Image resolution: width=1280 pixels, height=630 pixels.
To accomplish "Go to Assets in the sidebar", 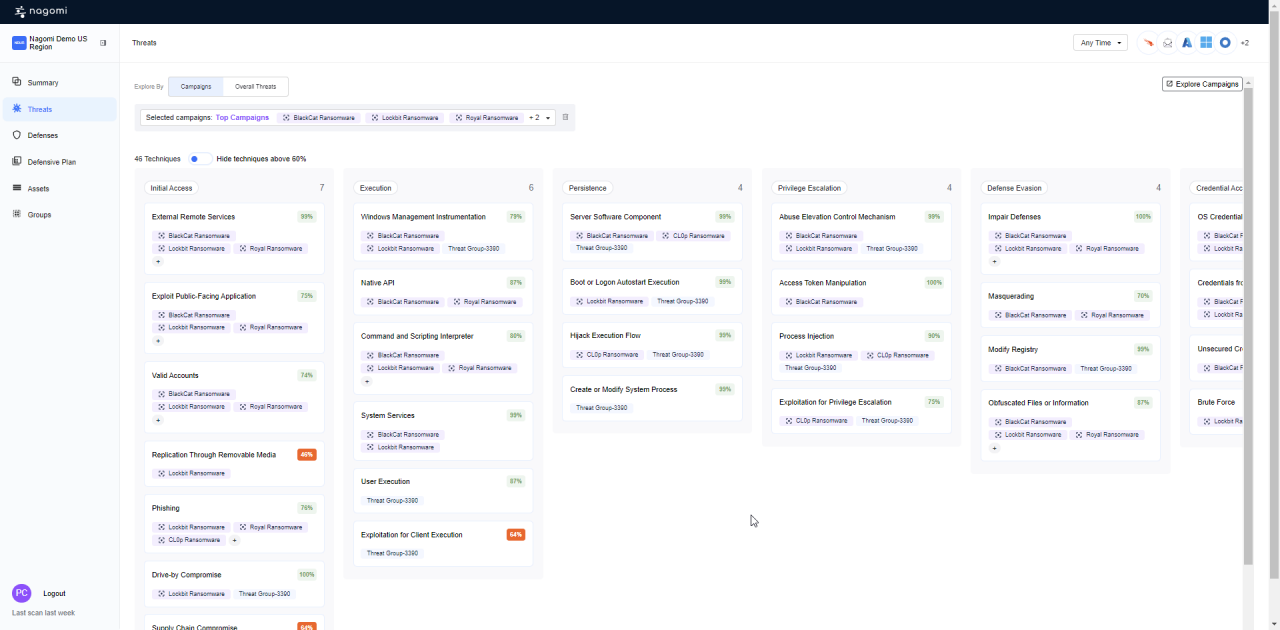I will coord(39,189).
